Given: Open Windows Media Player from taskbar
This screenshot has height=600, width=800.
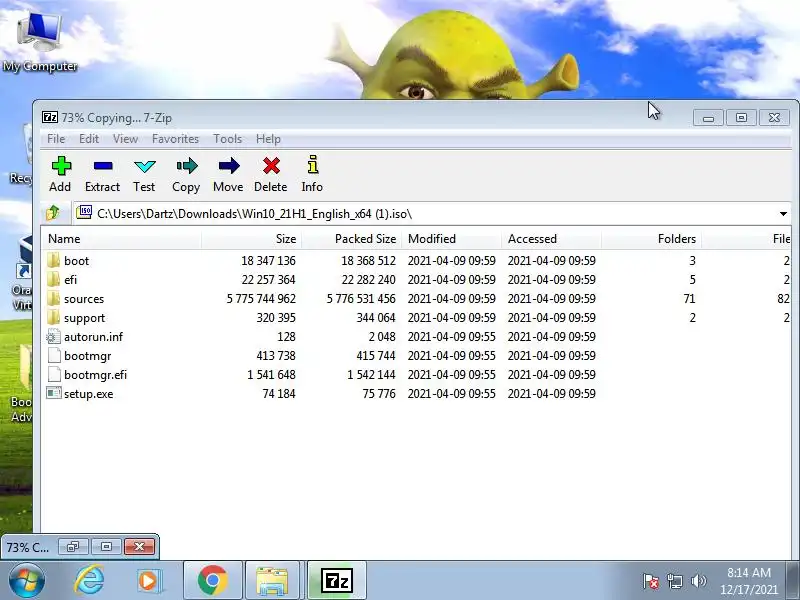Looking at the screenshot, I should pyautogui.click(x=149, y=581).
